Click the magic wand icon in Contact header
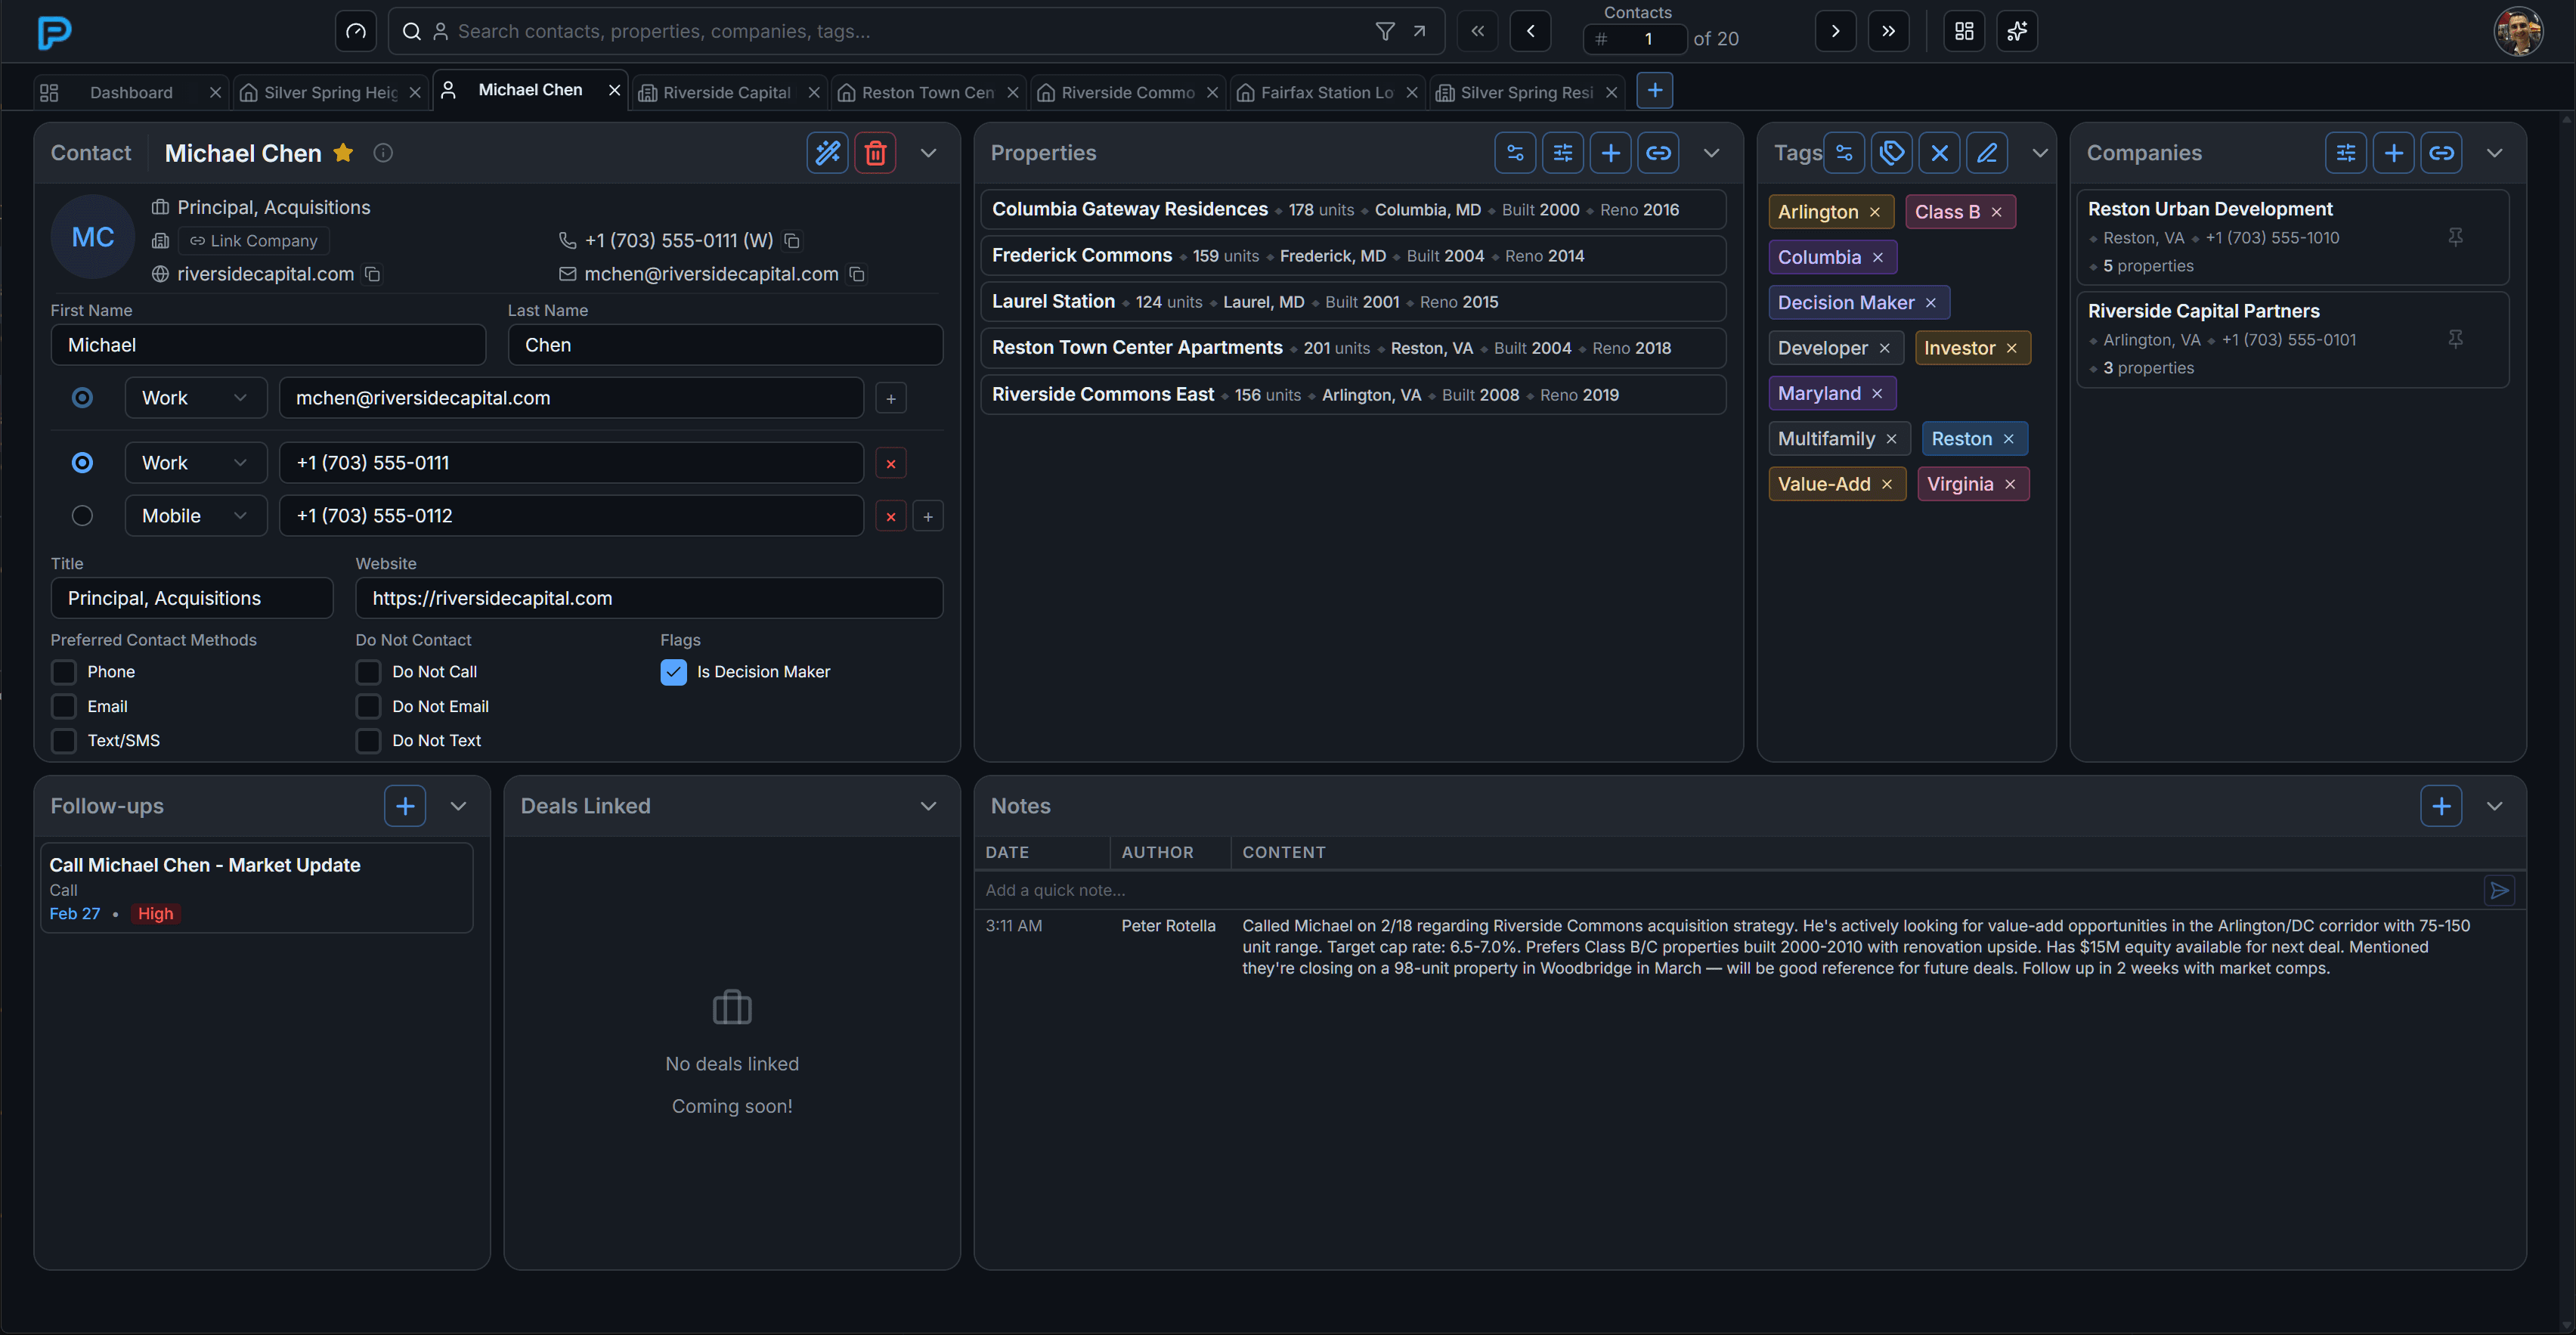This screenshot has width=2576, height=1335. 827,153
